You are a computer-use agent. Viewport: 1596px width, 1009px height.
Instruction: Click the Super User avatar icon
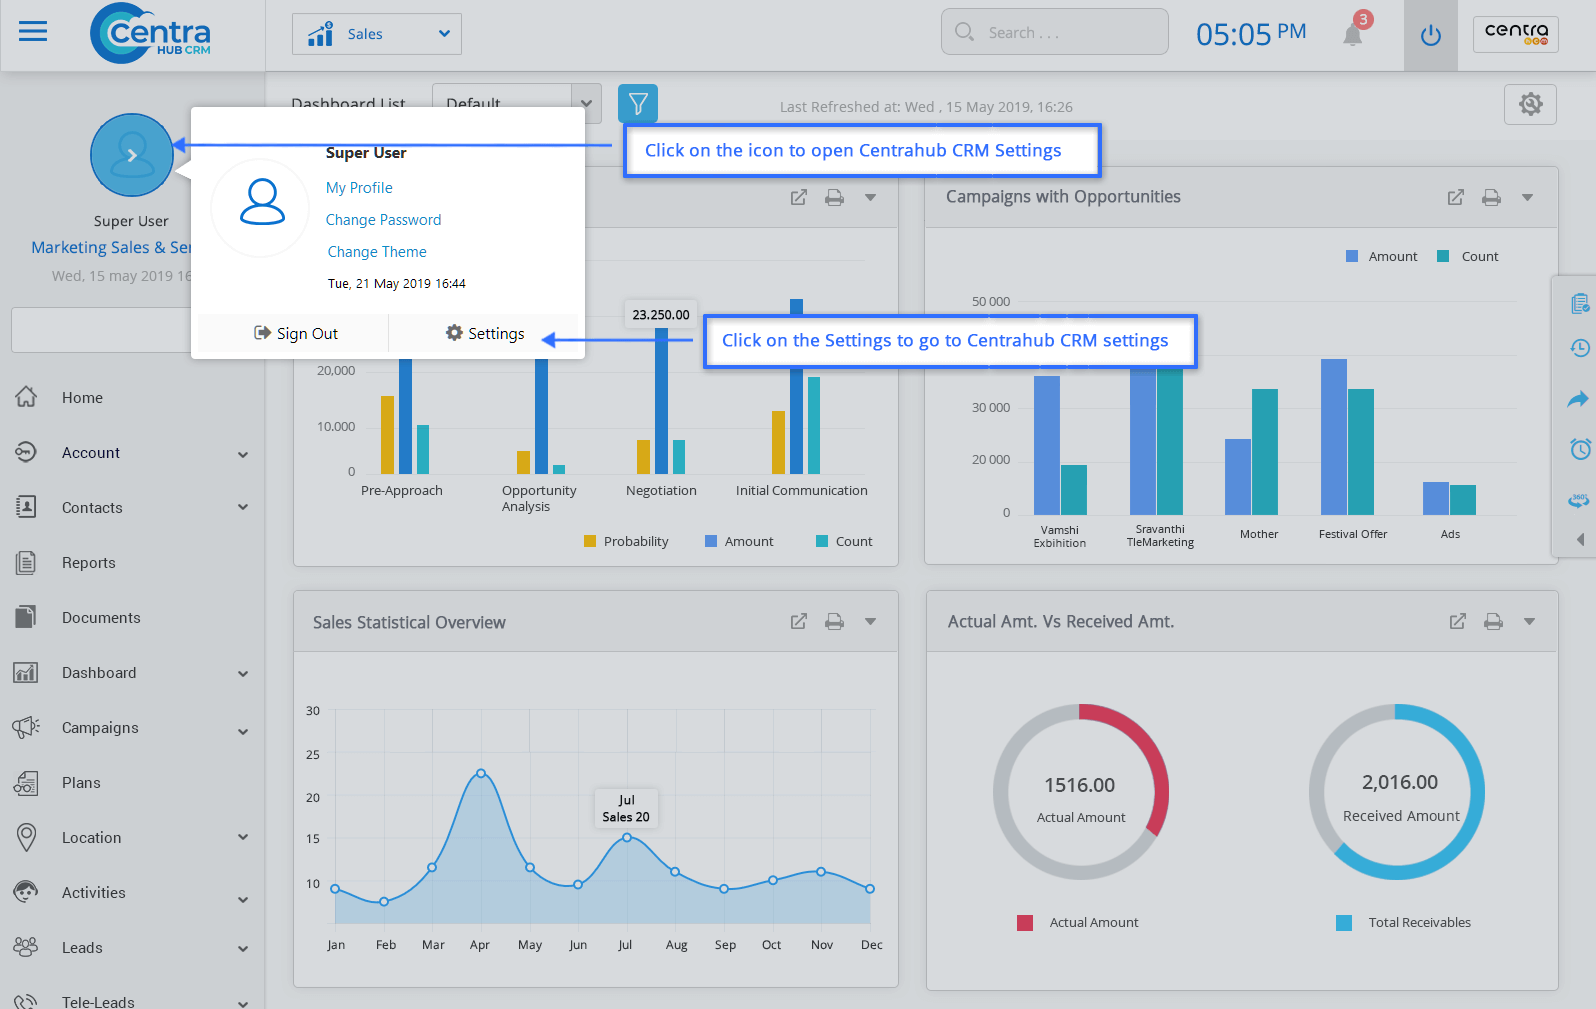click(131, 155)
